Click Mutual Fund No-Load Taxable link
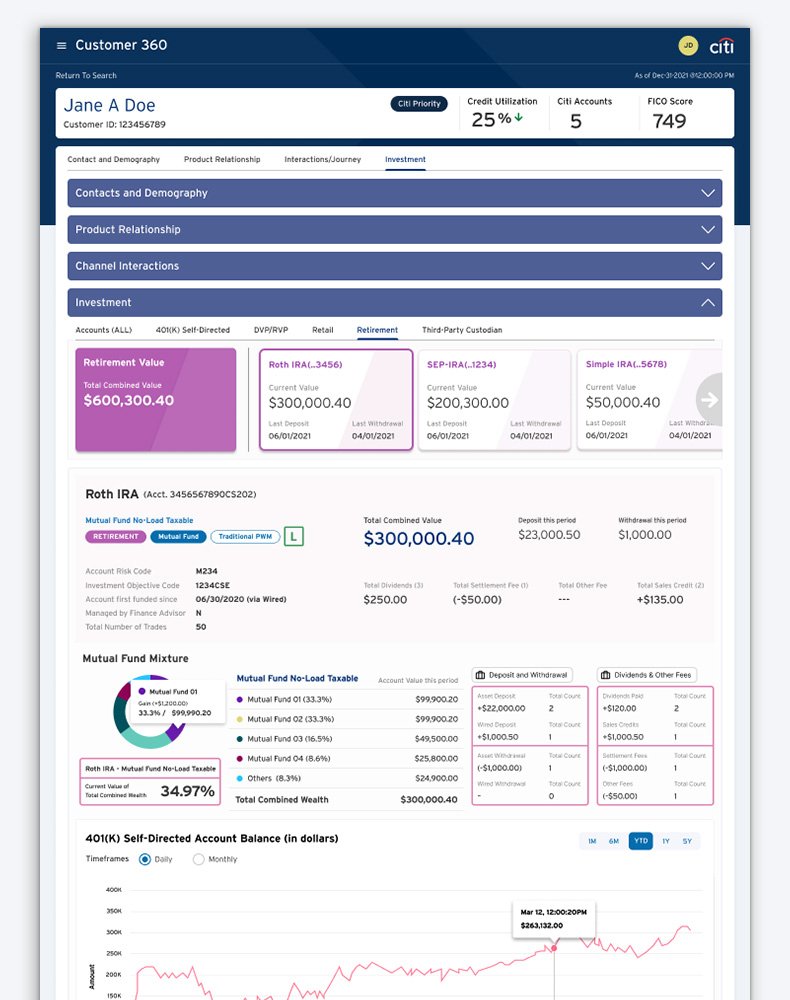The height and width of the screenshot is (1000, 790). click(139, 520)
